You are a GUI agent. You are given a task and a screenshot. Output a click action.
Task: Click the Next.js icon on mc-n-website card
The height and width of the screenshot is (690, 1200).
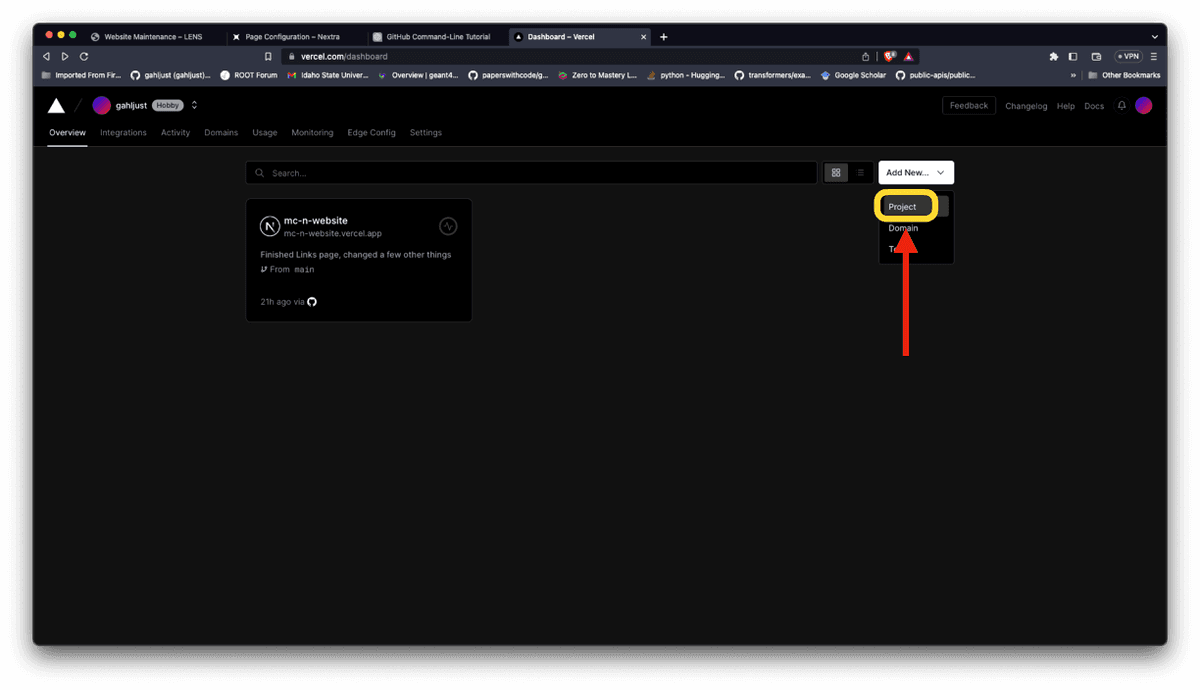[x=269, y=227]
